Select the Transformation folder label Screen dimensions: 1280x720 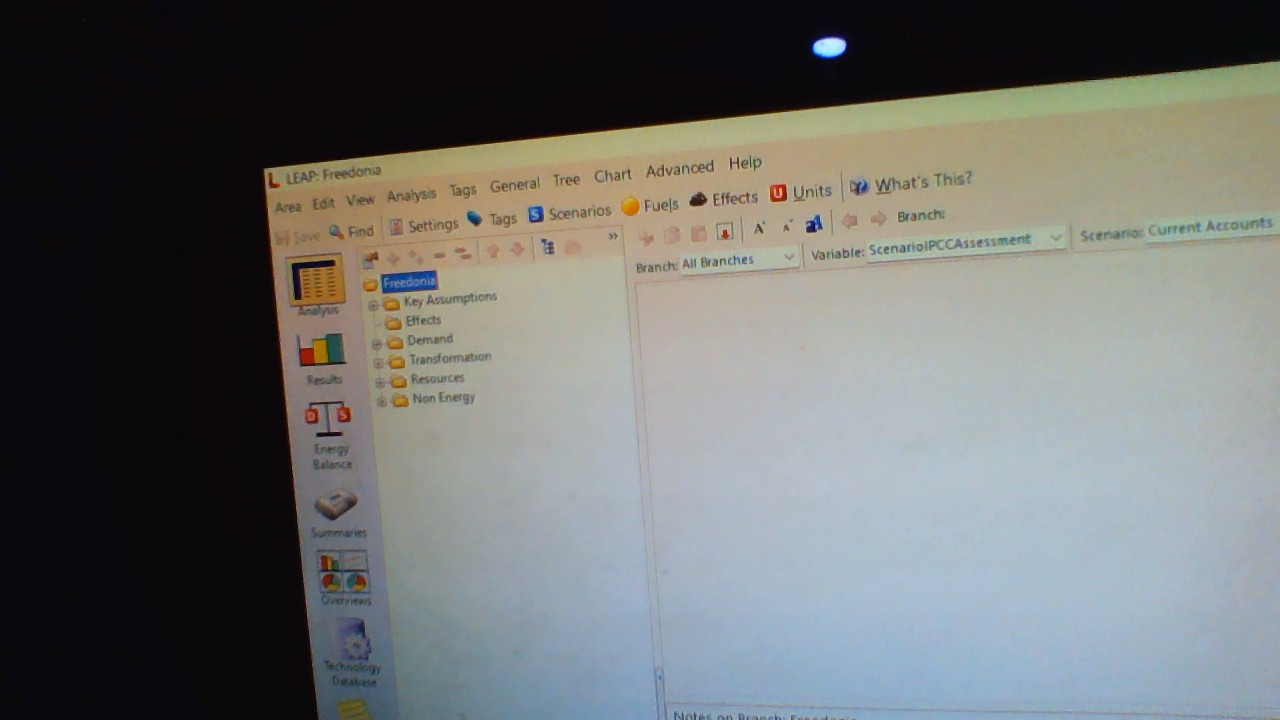[x=450, y=358]
